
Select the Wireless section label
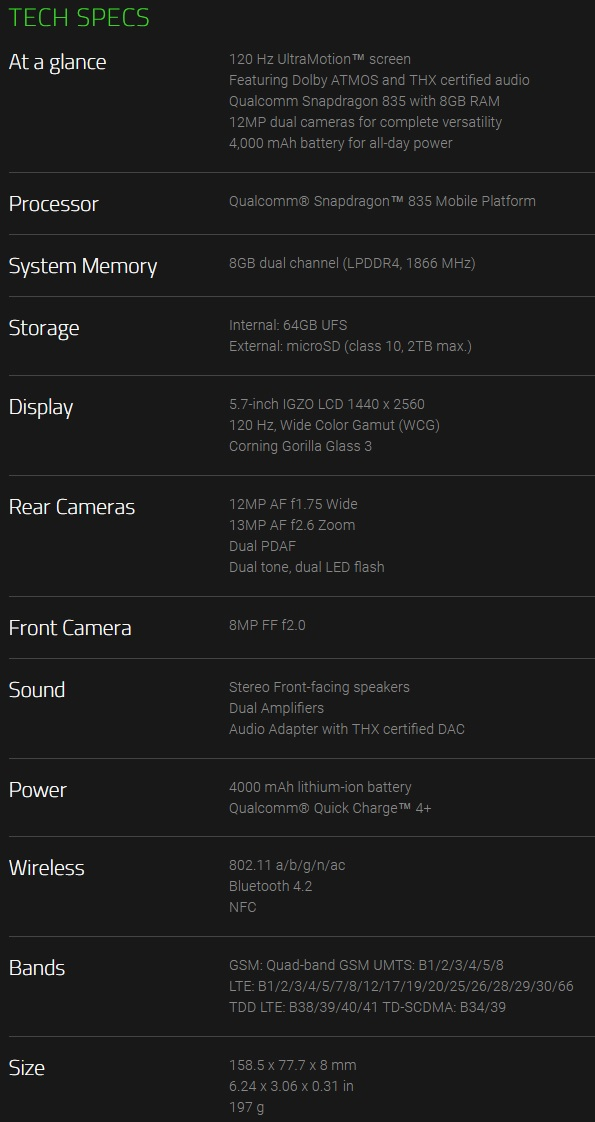click(x=46, y=868)
